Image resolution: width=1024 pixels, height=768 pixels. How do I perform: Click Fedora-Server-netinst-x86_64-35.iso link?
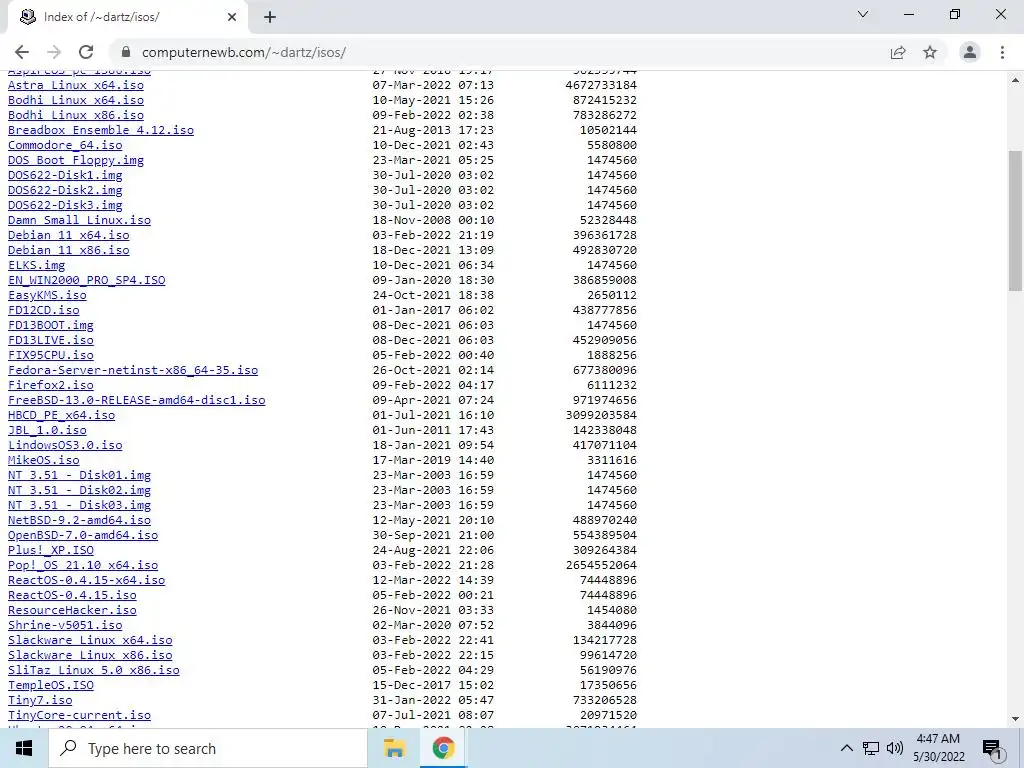tap(133, 370)
